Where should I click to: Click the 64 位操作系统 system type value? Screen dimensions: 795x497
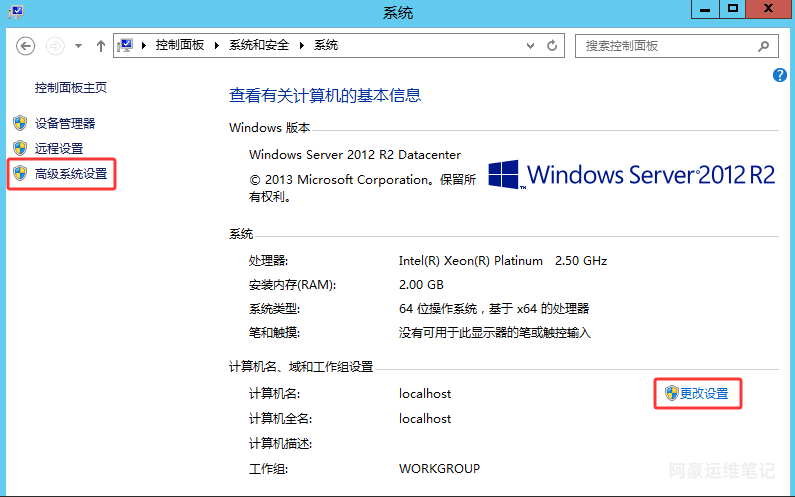pos(494,308)
